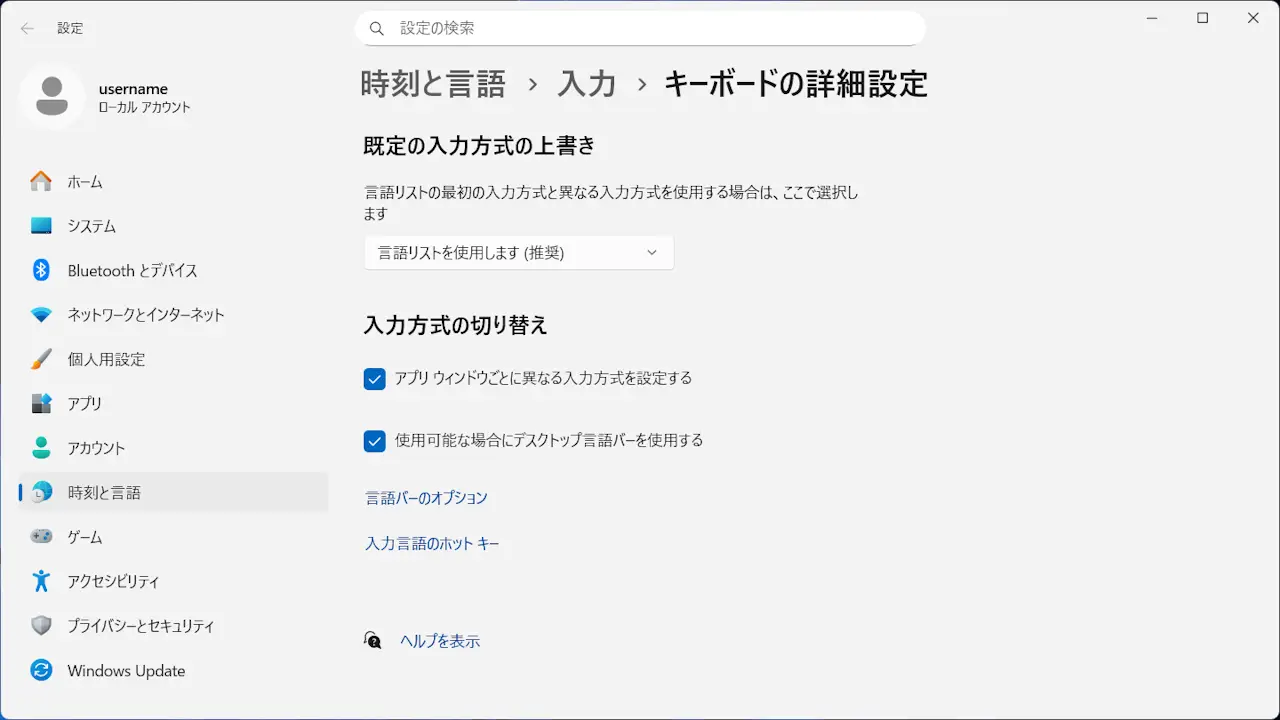
Task: Click the Accessibility (アクセシビリティ) person icon
Action: (41, 581)
